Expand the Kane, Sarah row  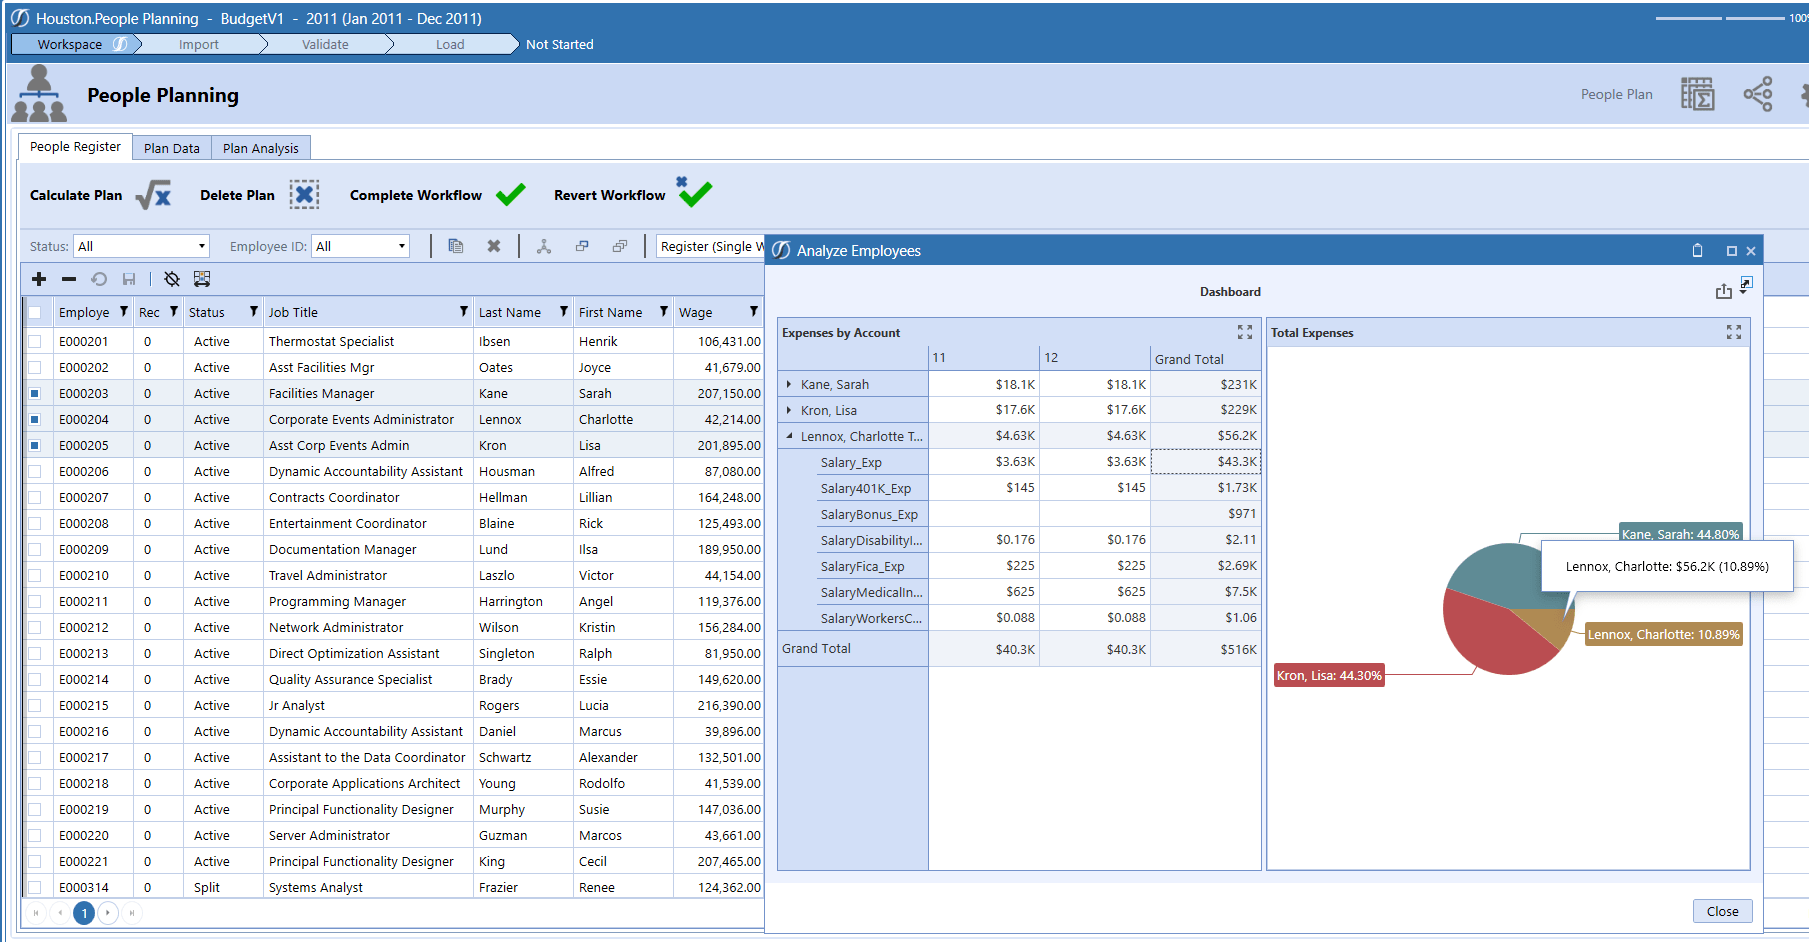coord(791,383)
